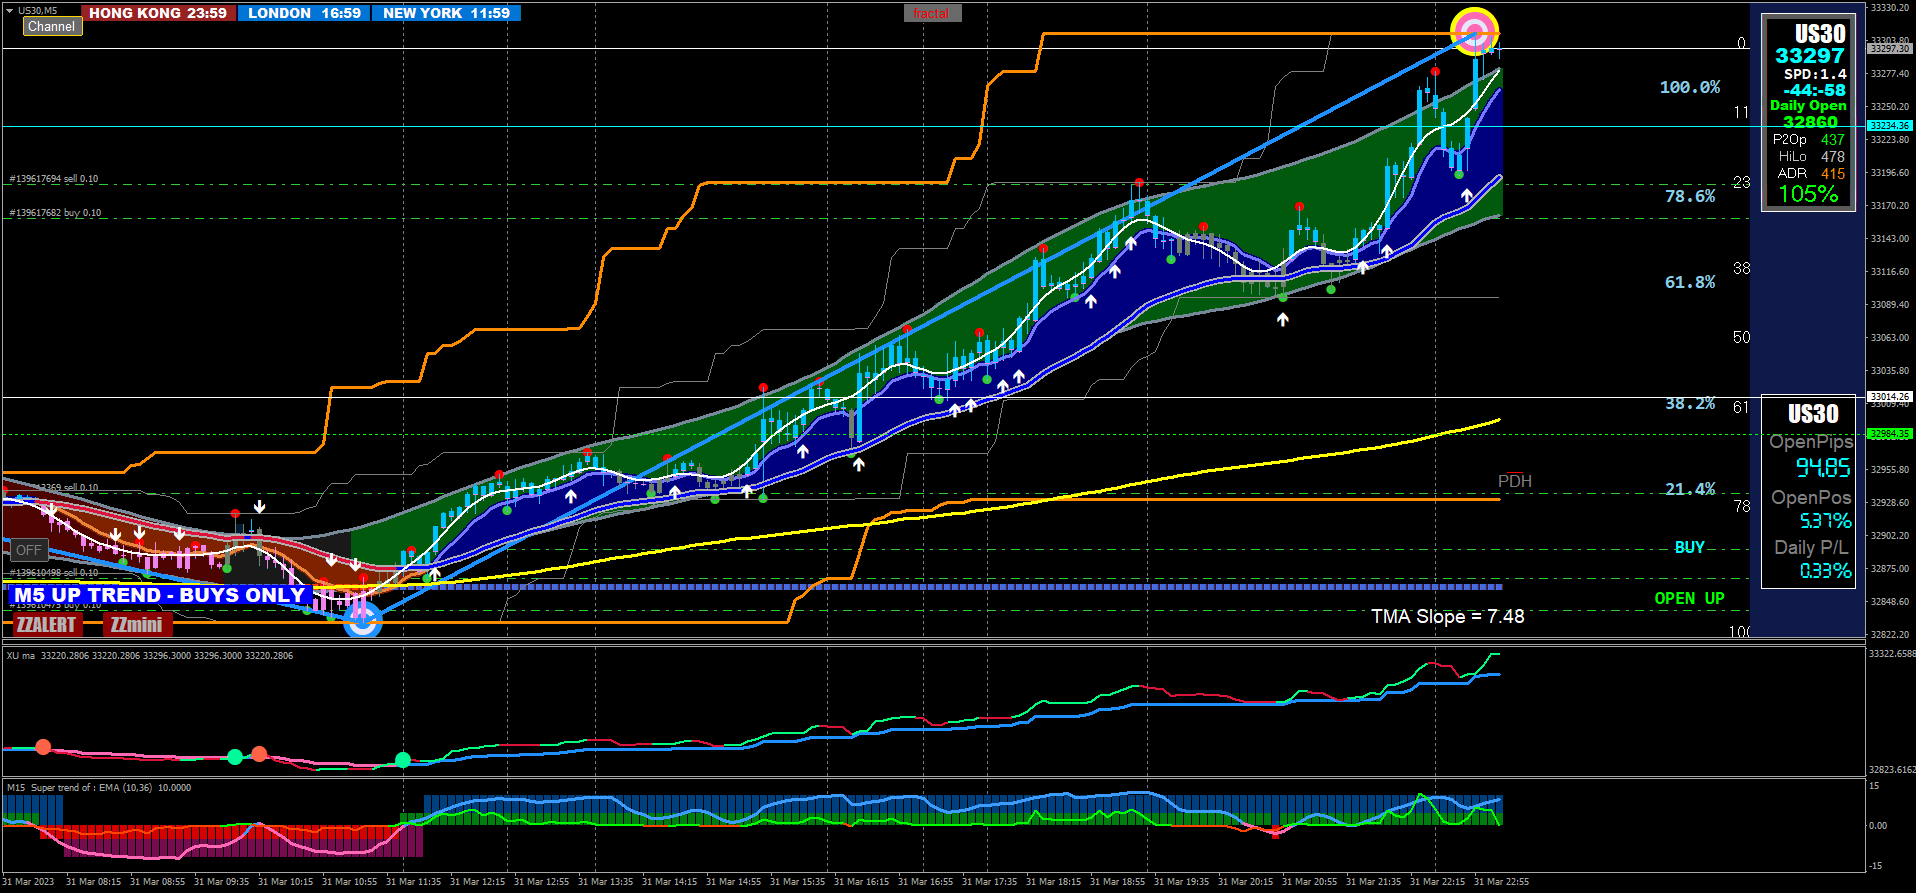This screenshot has width=1916, height=893.
Task: Click the 31 Mar 22:55 time label
Action: (1501, 882)
